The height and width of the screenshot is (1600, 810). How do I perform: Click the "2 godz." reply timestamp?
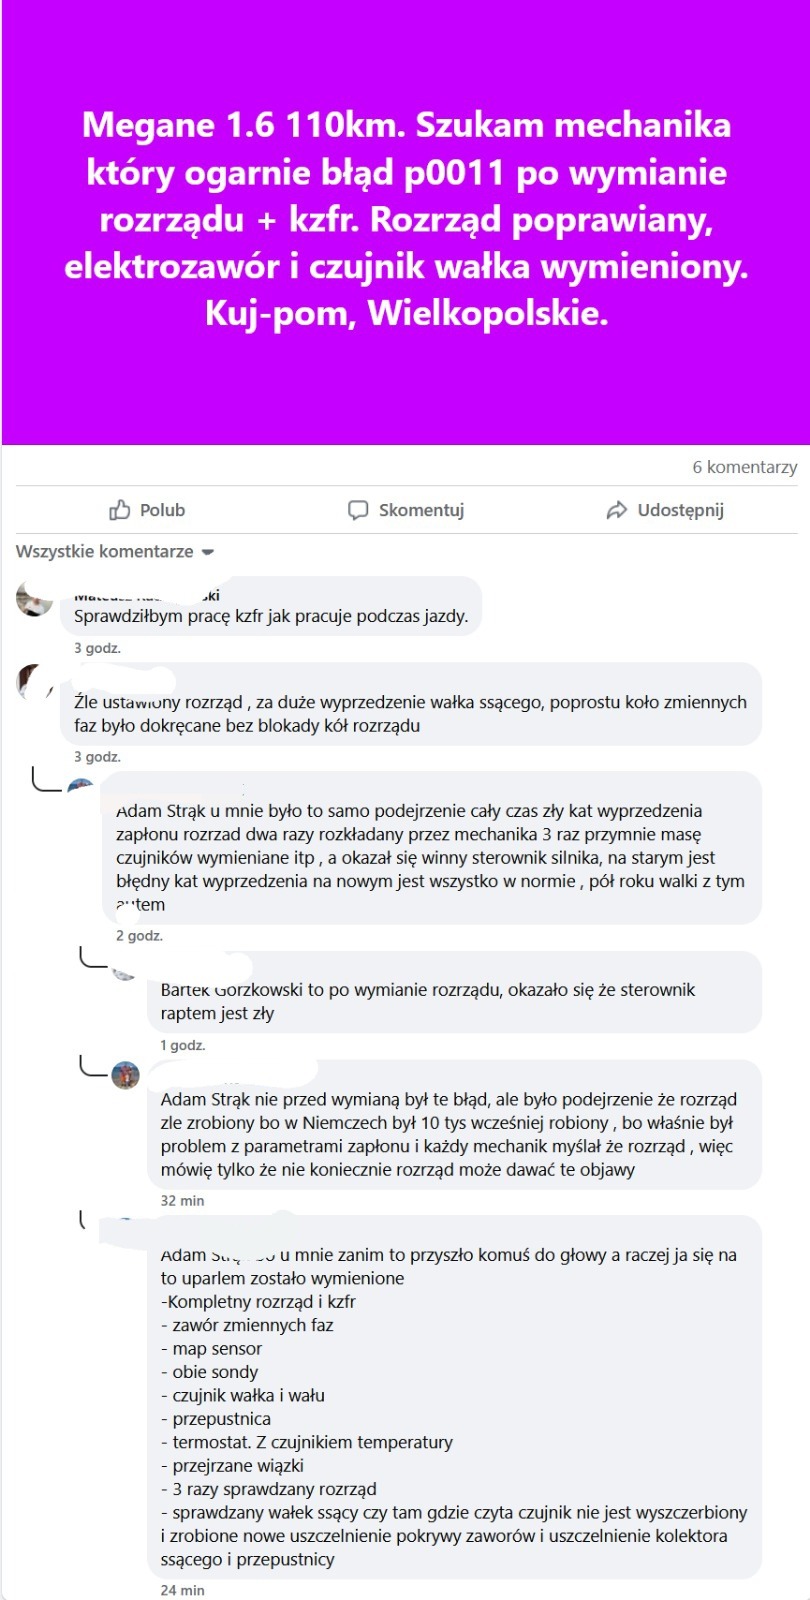coord(139,936)
